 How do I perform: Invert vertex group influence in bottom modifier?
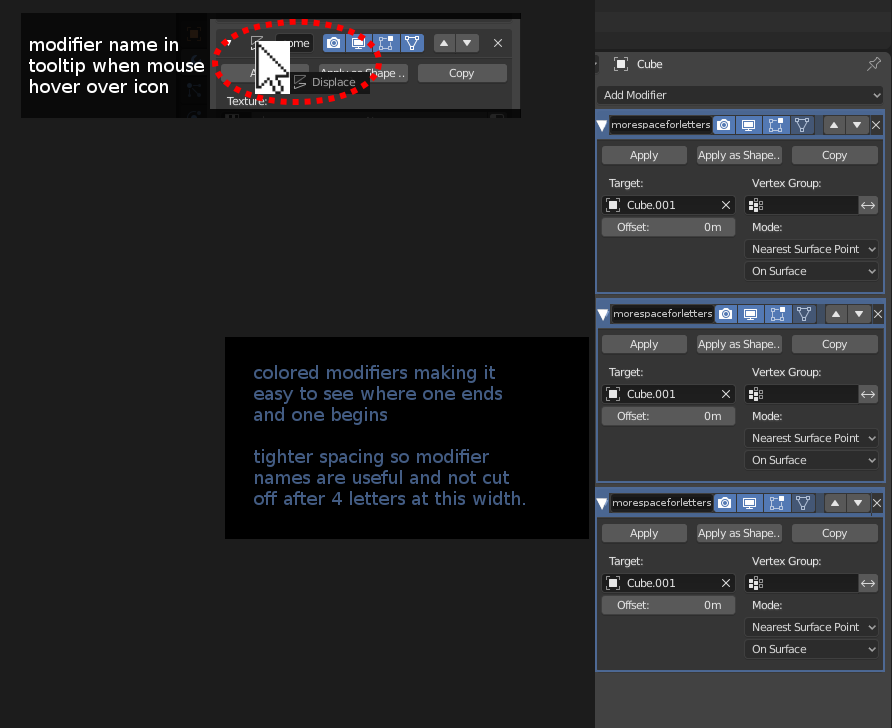click(868, 583)
